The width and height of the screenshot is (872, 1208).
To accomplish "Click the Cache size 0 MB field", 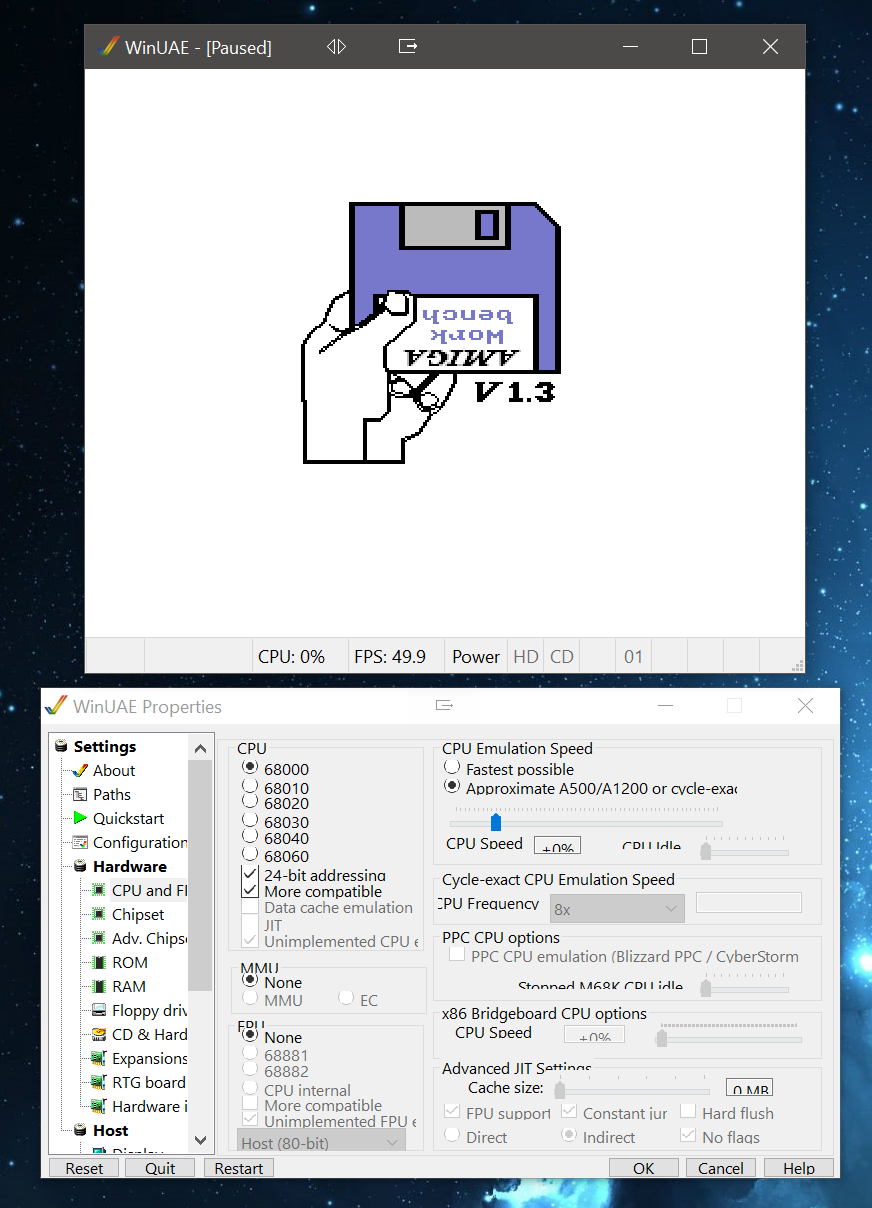I will 748,1088.
